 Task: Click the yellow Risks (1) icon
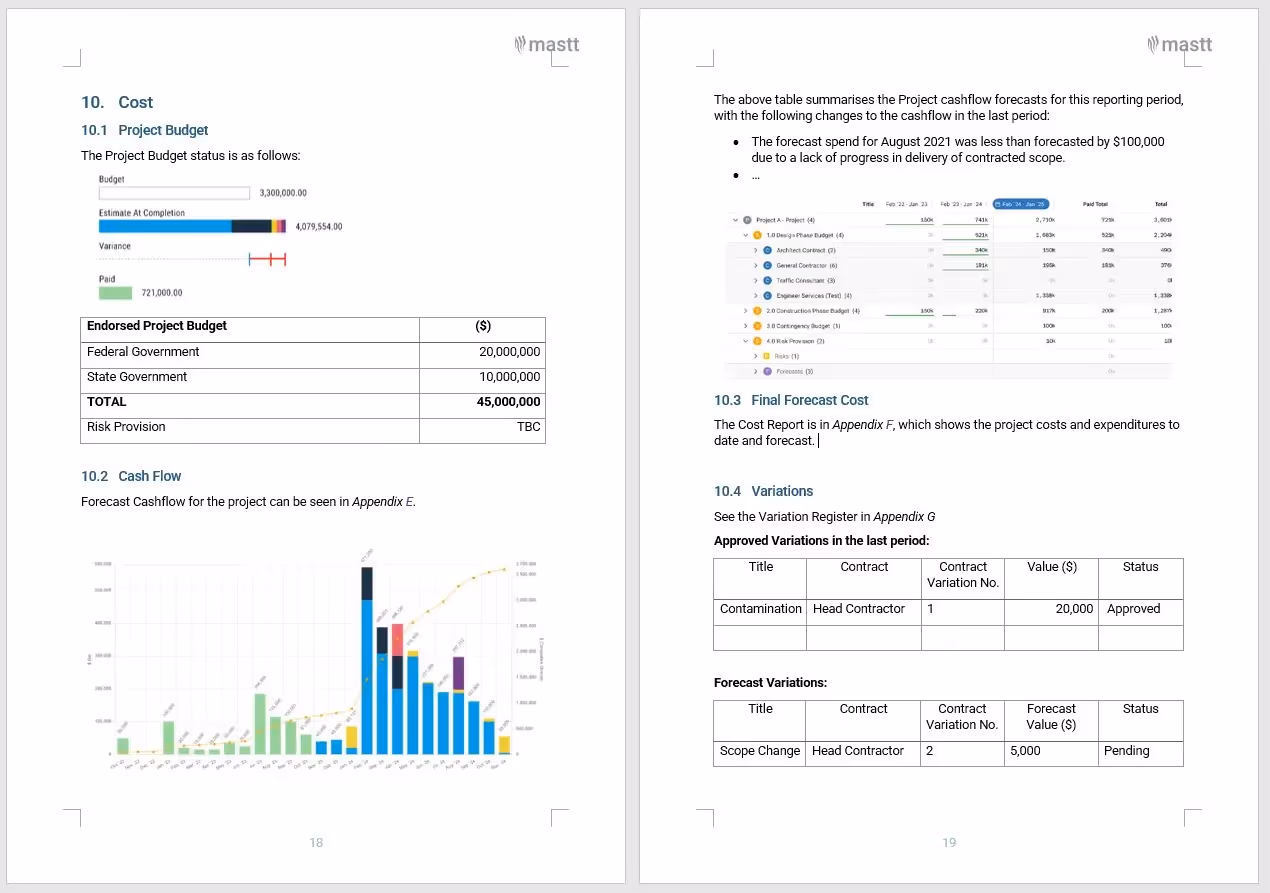pyautogui.click(x=766, y=356)
